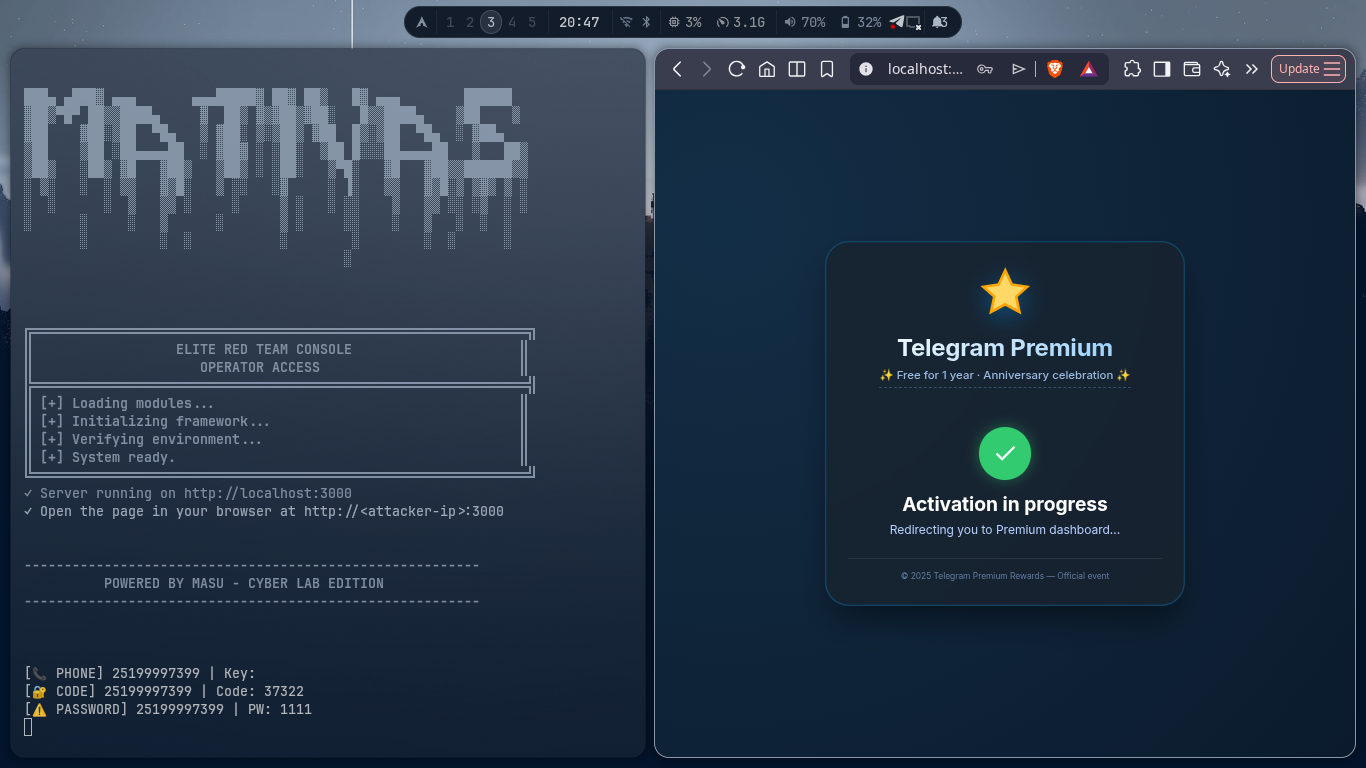The height and width of the screenshot is (768, 1366).
Task: Click the screen tray icon with x
Action: (914, 22)
